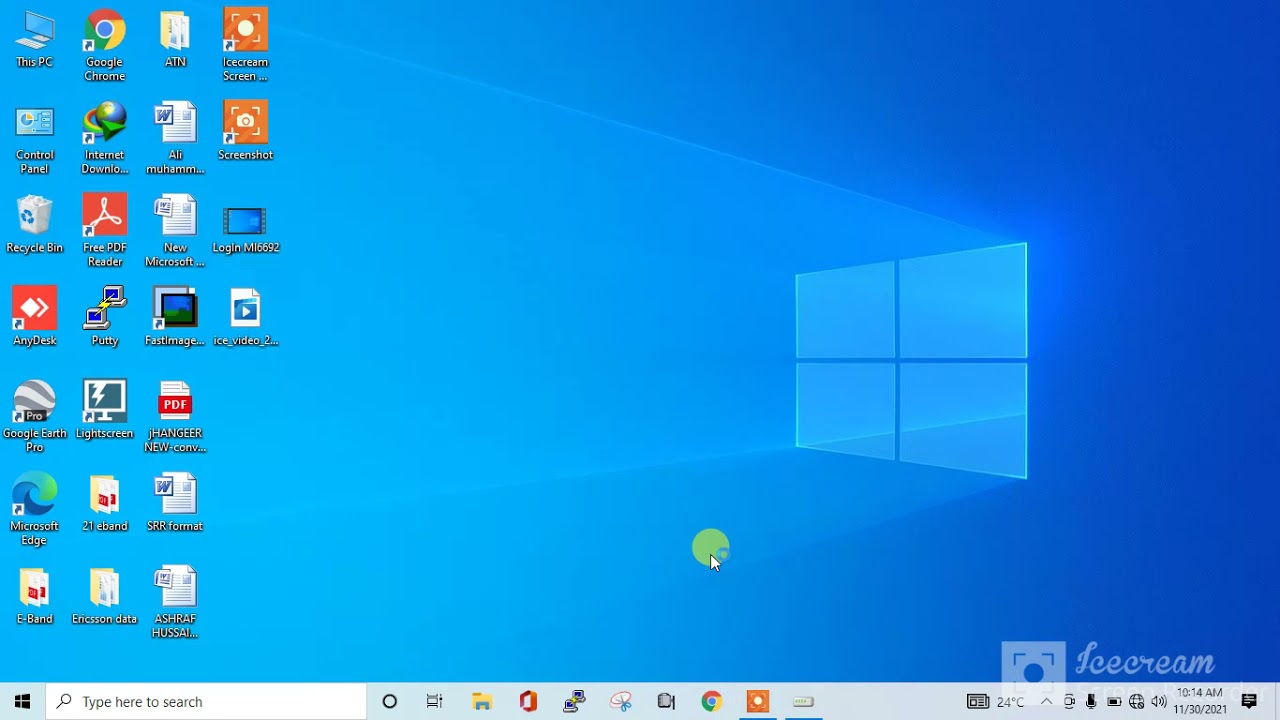Click the microphone tray icon
This screenshot has height=720, width=1280.
click(x=1091, y=702)
